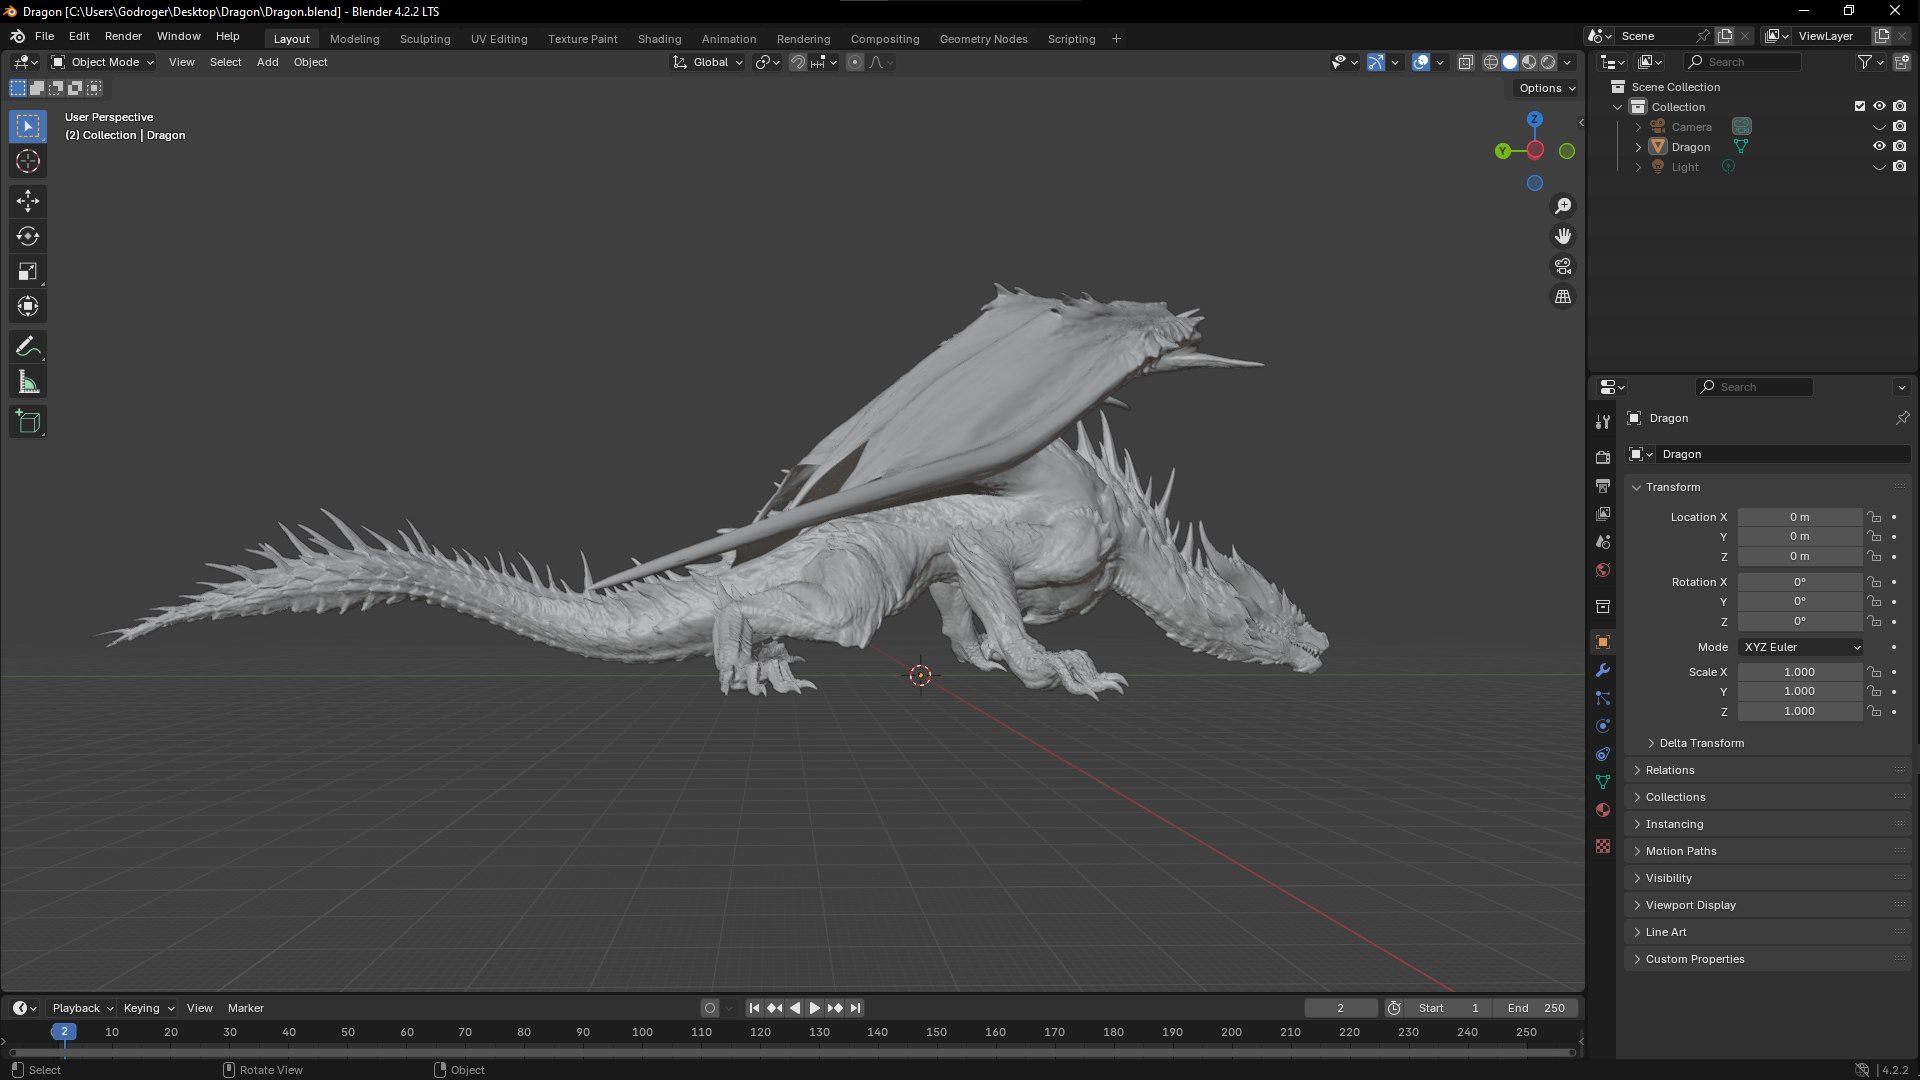Click the zoom view magnifier icon
Image resolution: width=1920 pixels, height=1080 pixels.
(1563, 206)
